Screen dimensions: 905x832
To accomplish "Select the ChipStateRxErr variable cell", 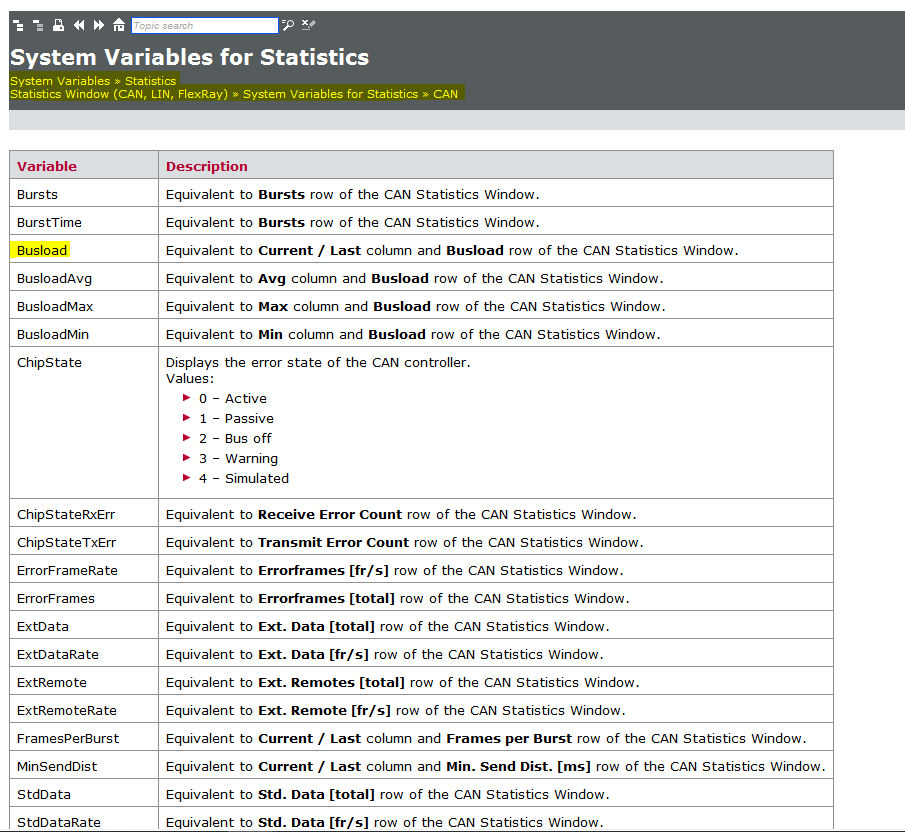I will (x=84, y=514).
